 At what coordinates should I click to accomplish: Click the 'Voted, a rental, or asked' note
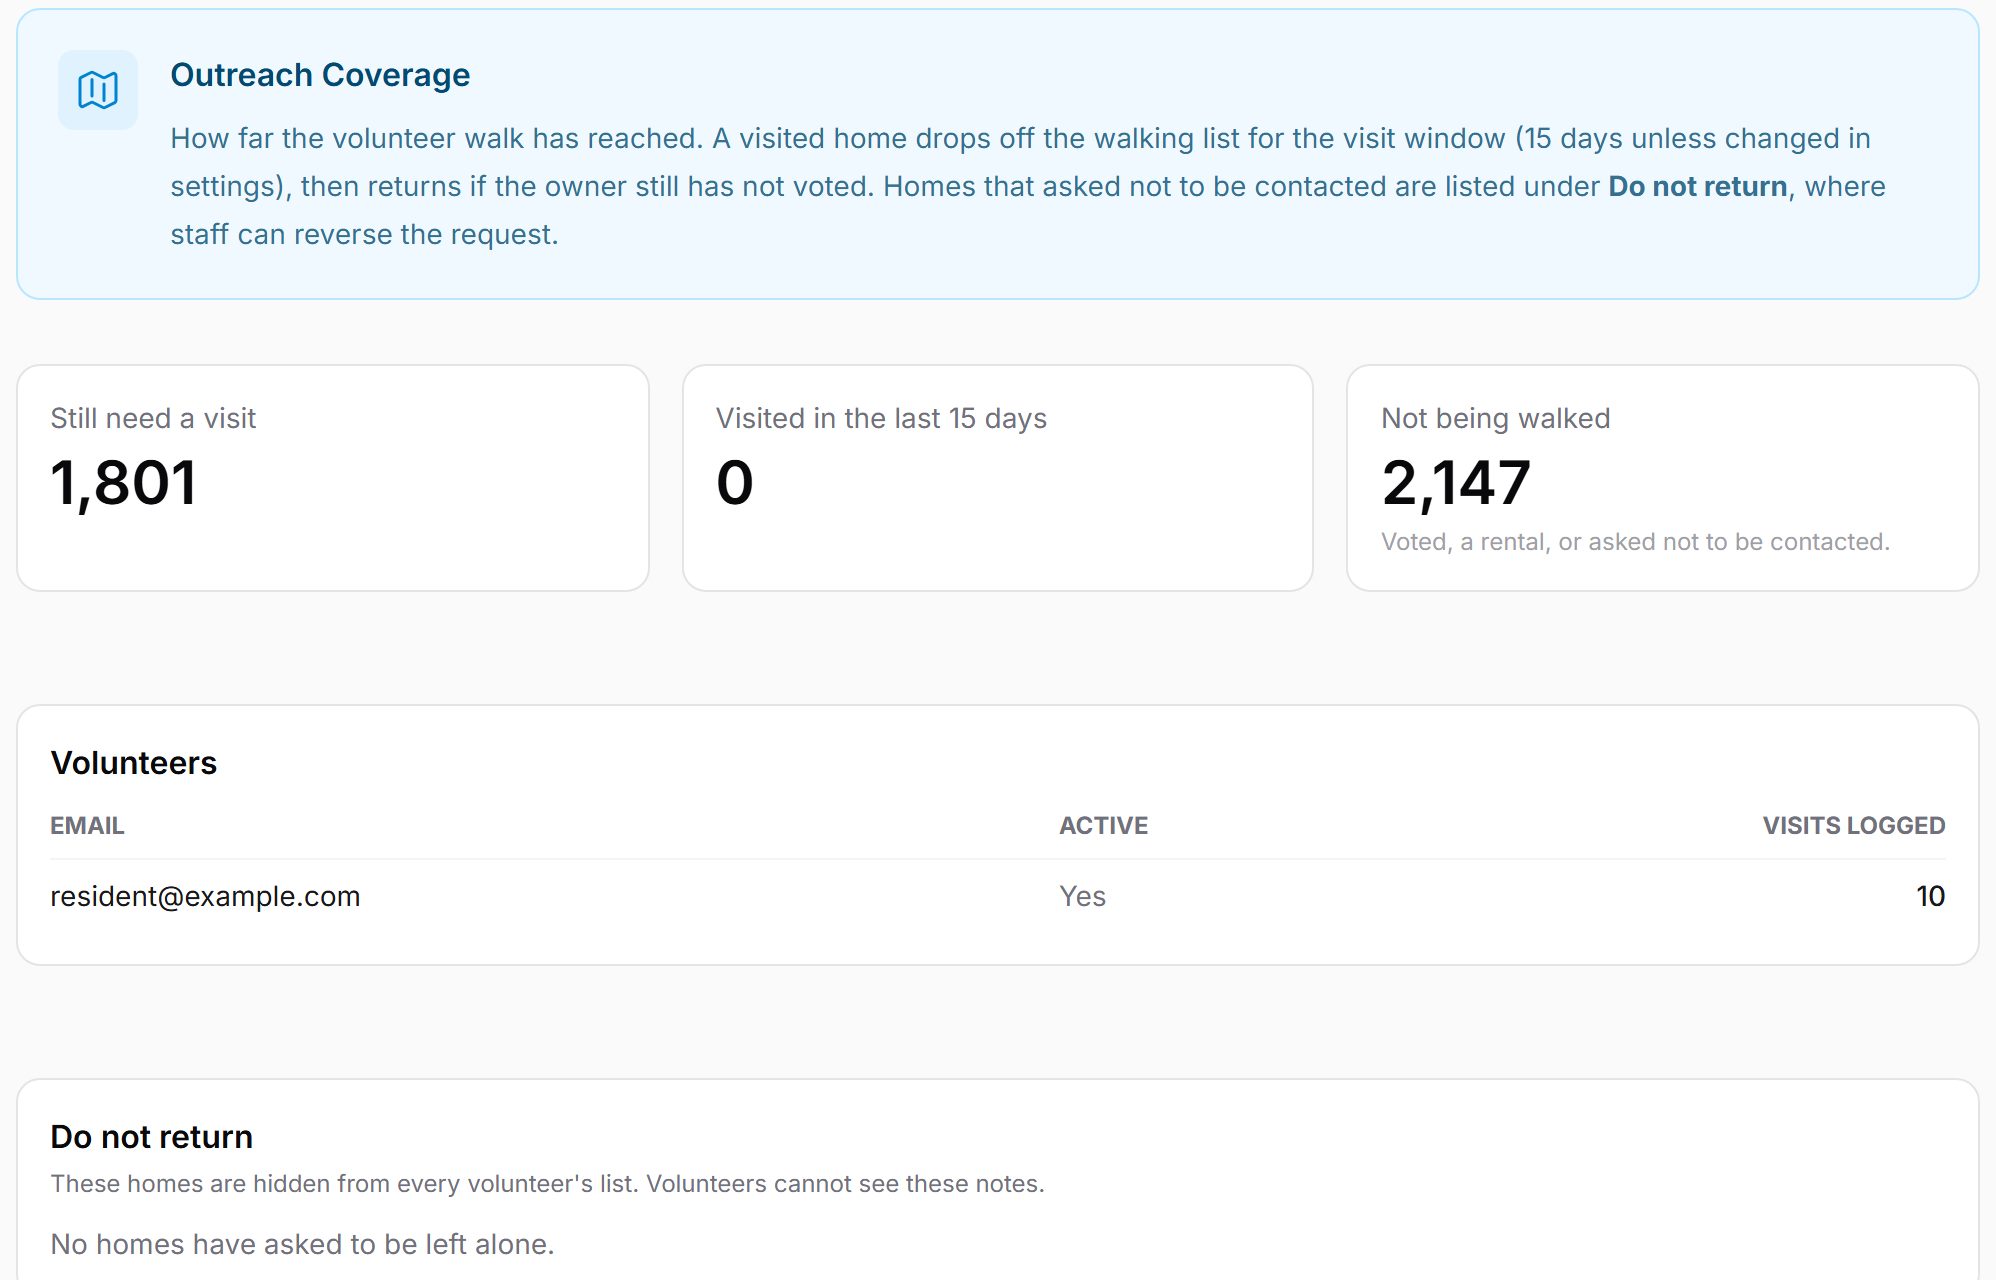[x=1635, y=541]
